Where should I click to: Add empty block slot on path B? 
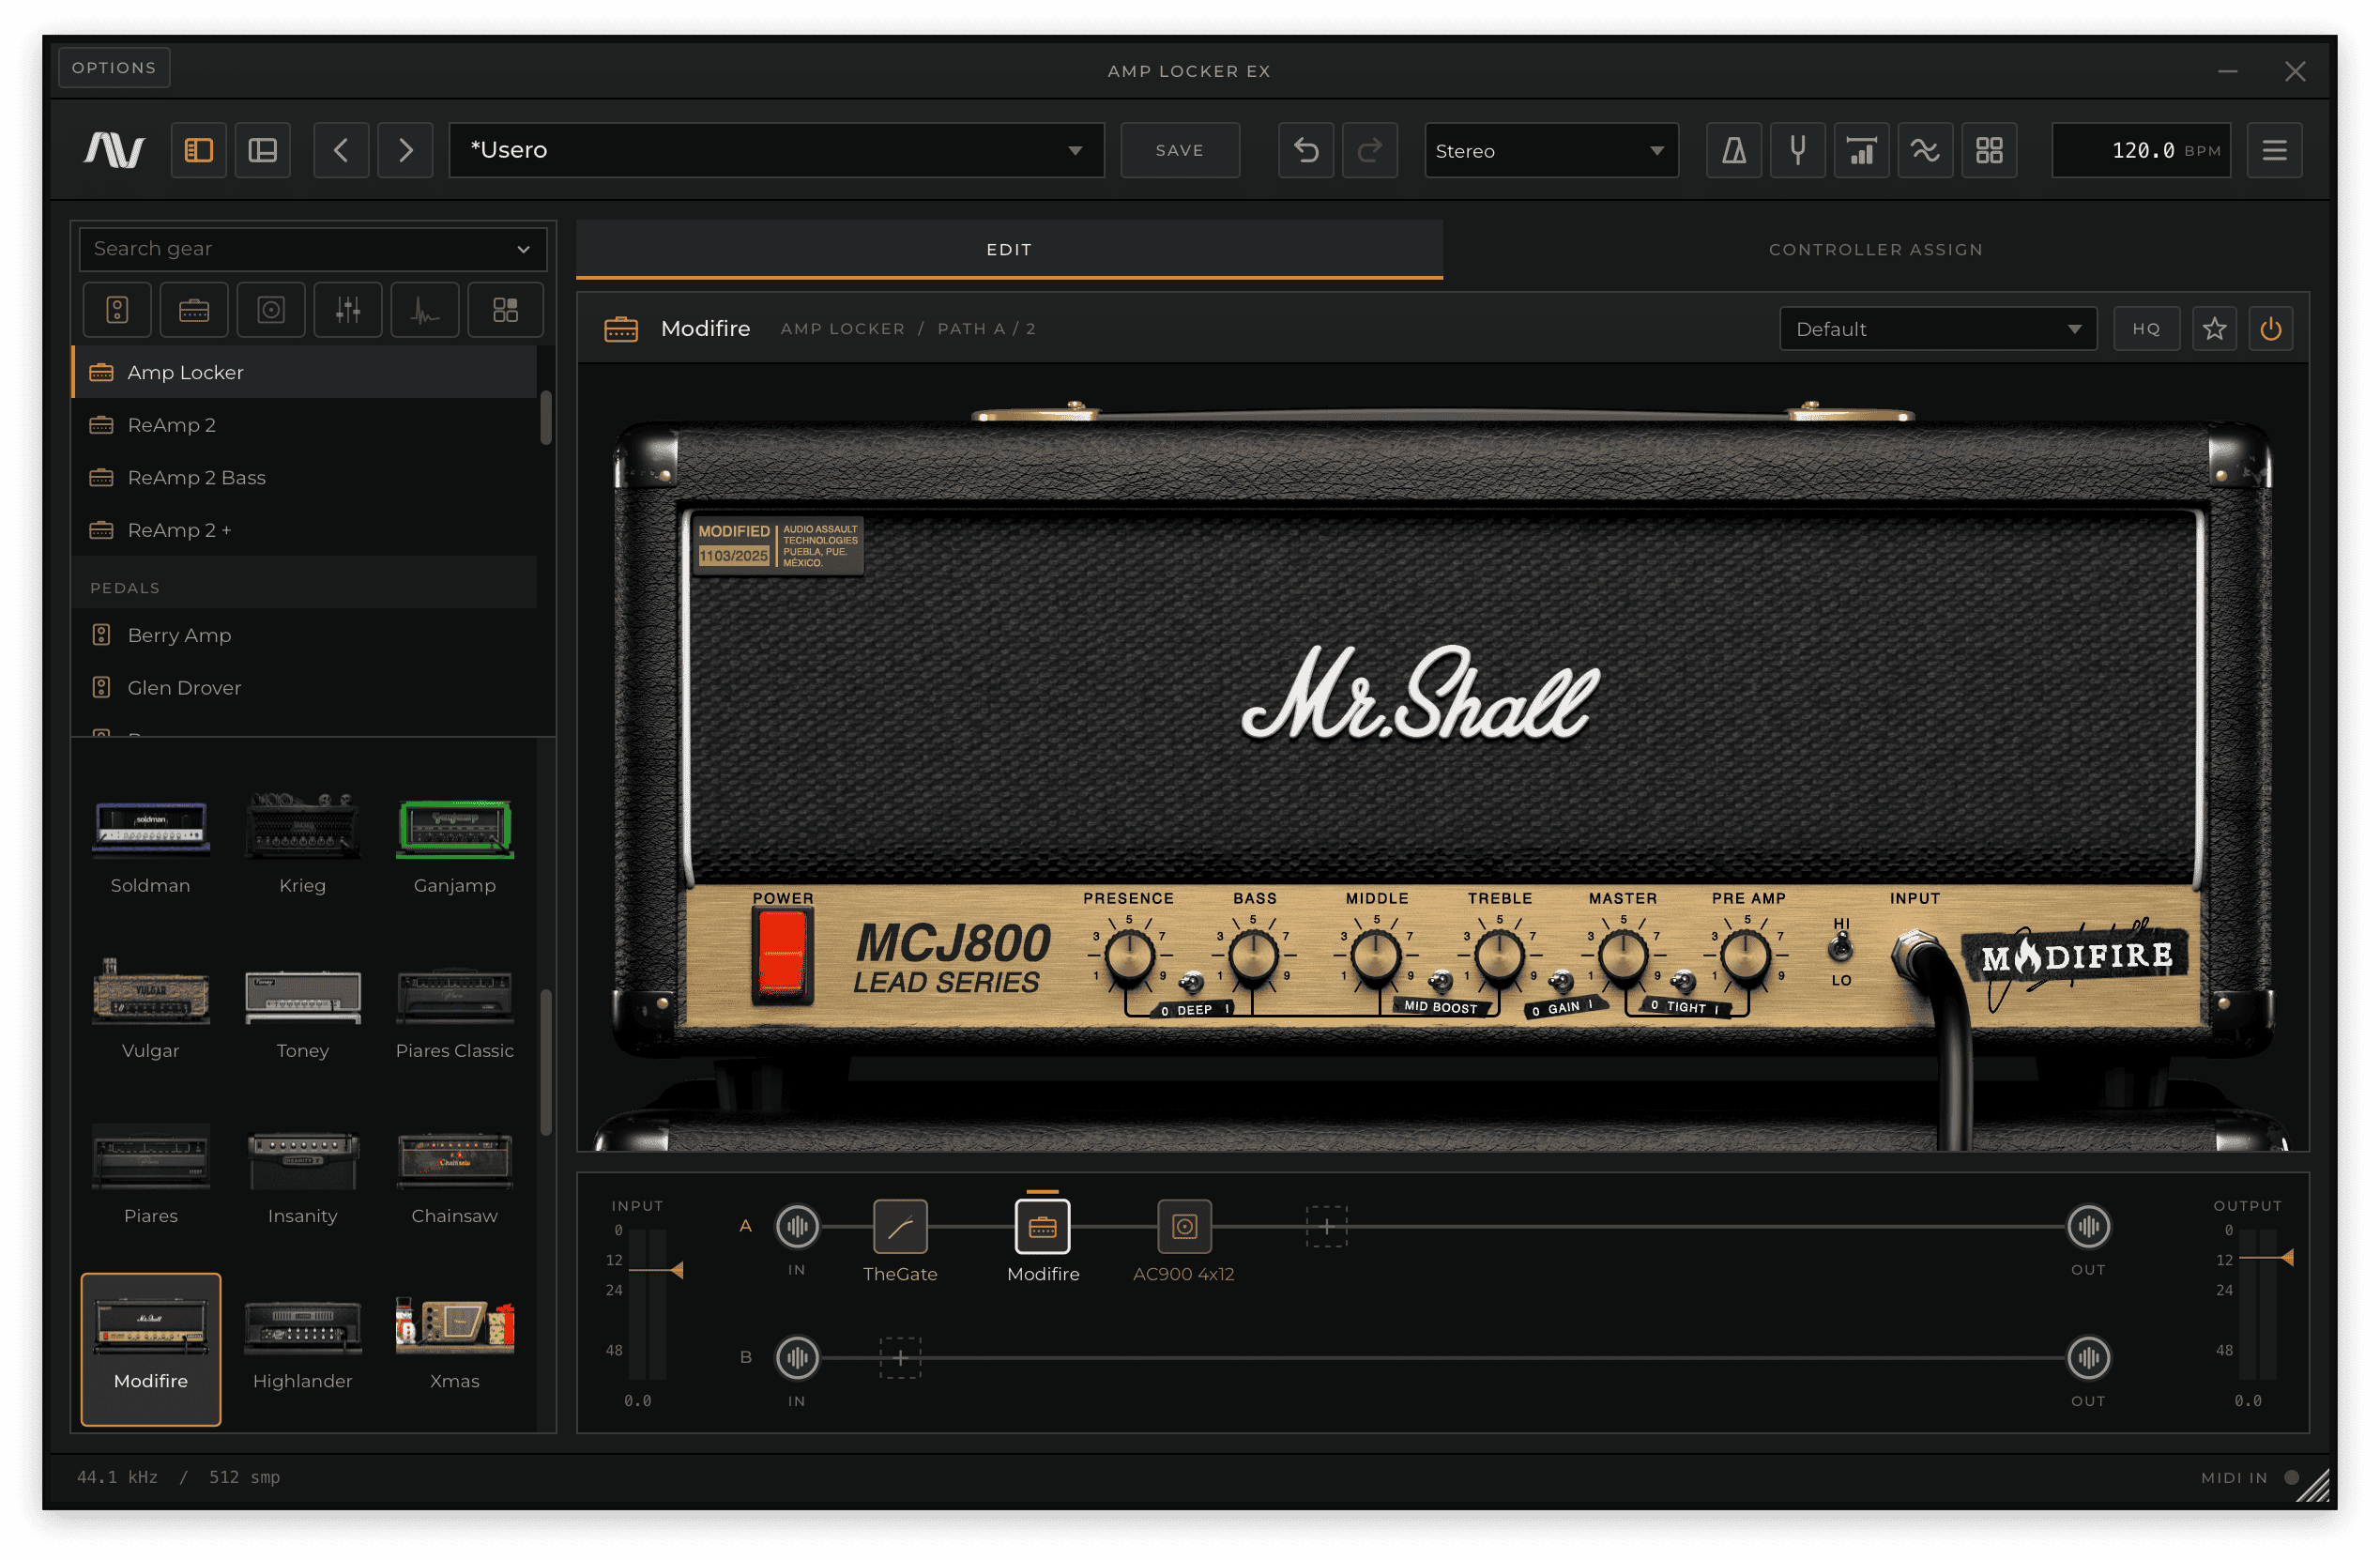coord(900,1358)
